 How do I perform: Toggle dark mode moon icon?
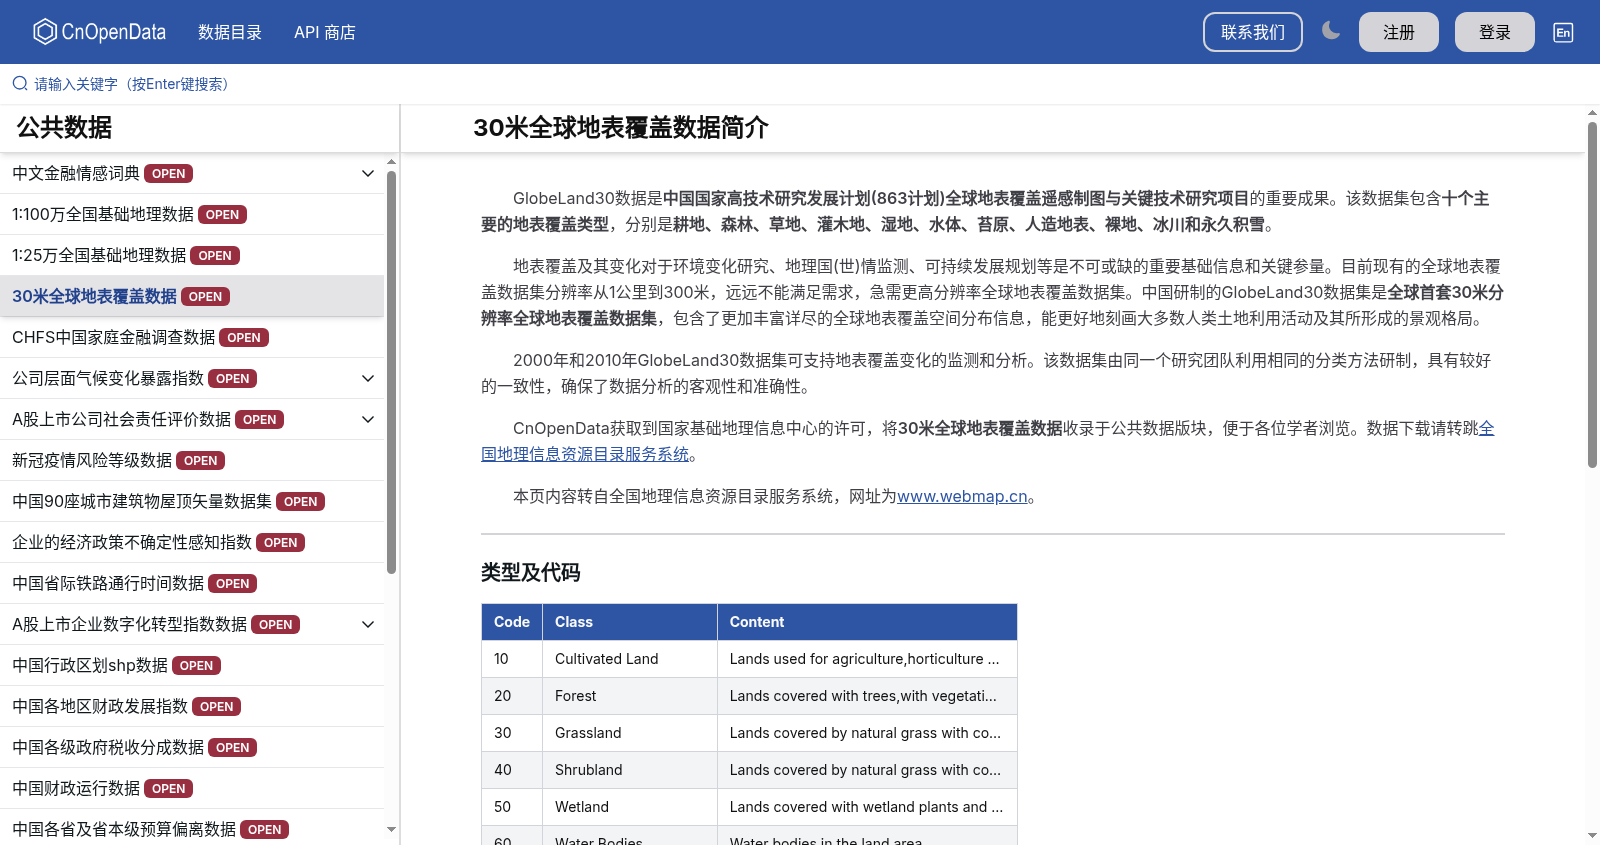pos(1330,31)
